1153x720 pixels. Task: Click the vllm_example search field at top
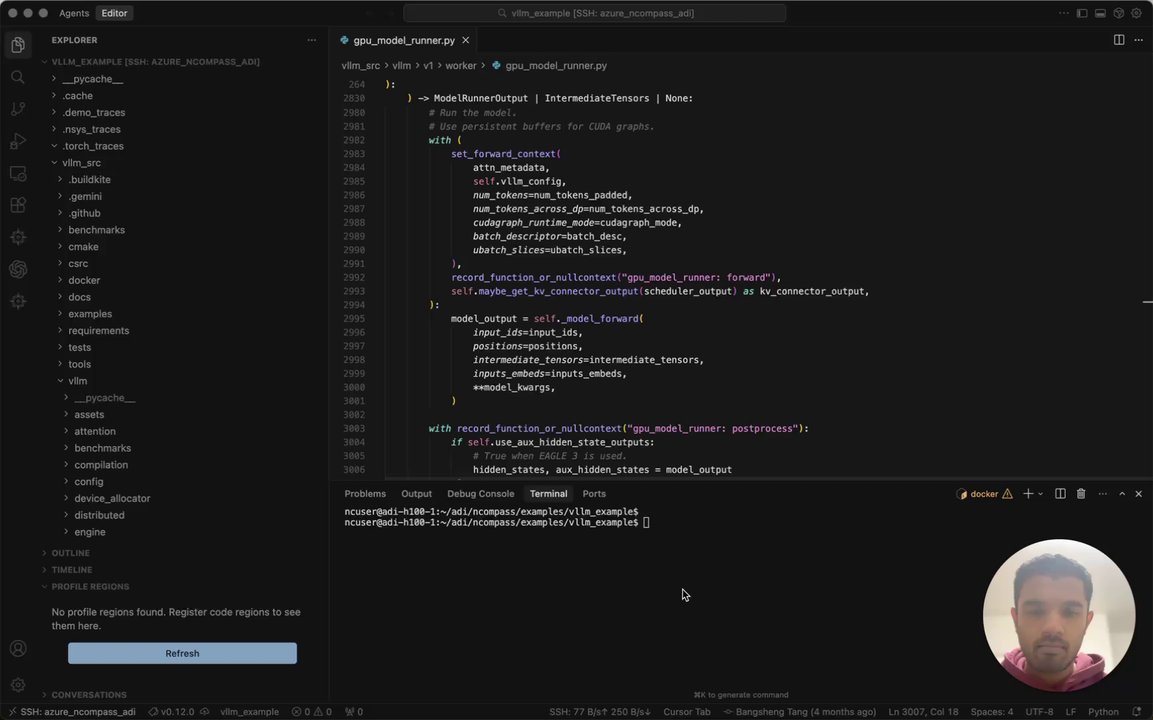click(x=594, y=13)
